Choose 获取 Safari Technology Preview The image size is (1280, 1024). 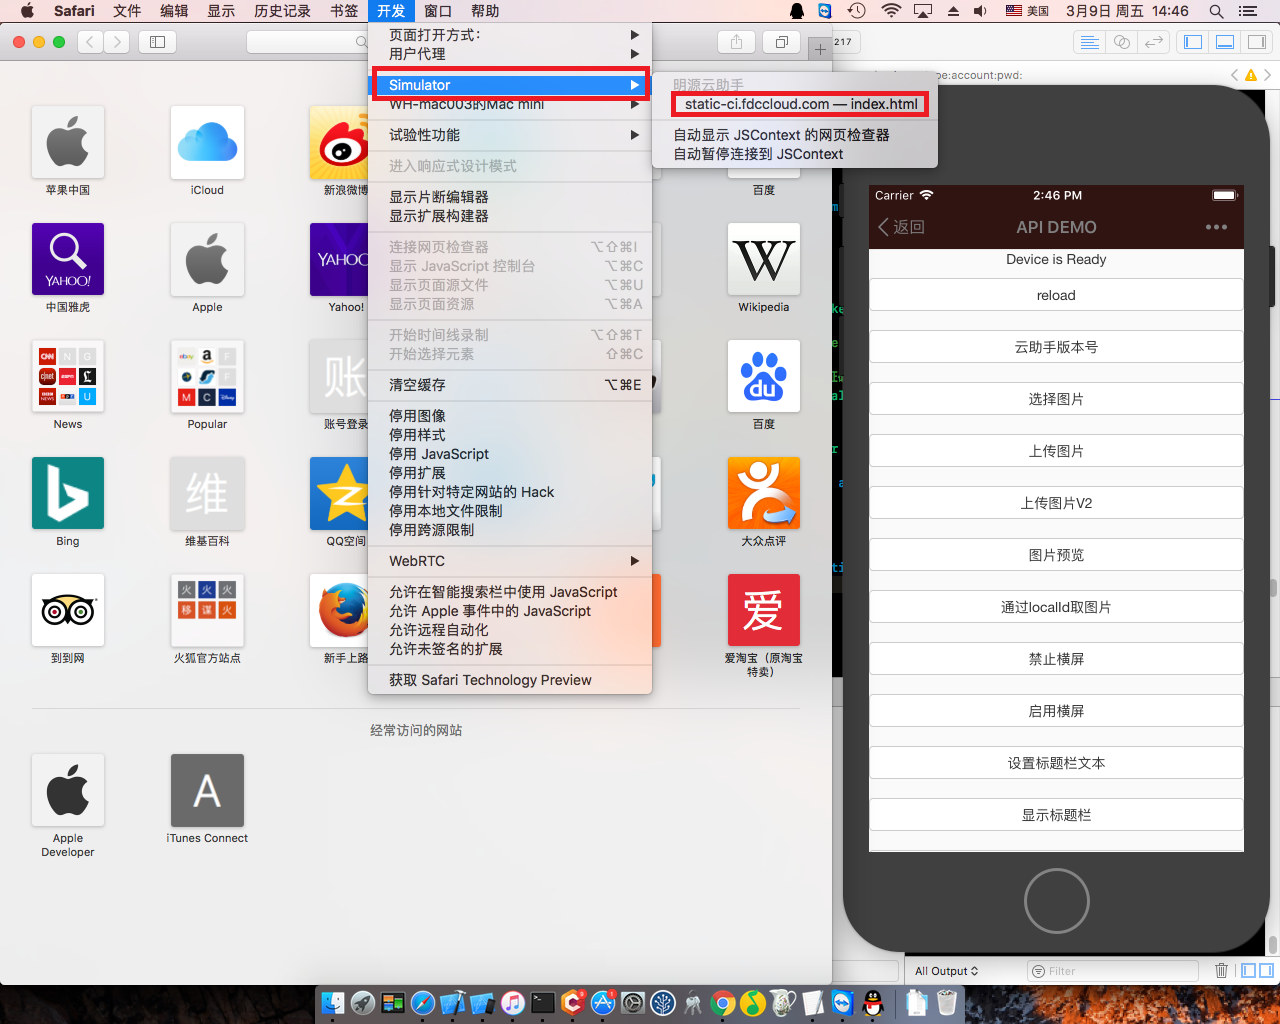pyautogui.click(x=510, y=680)
